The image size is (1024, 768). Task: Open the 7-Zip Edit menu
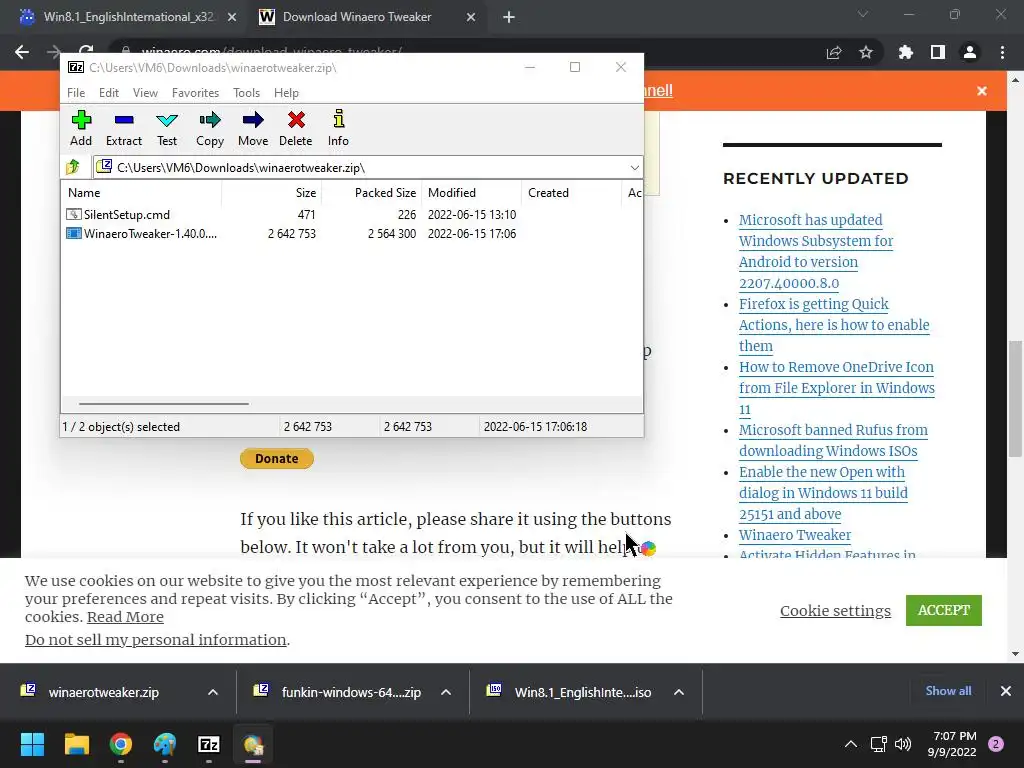click(x=108, y=93)
